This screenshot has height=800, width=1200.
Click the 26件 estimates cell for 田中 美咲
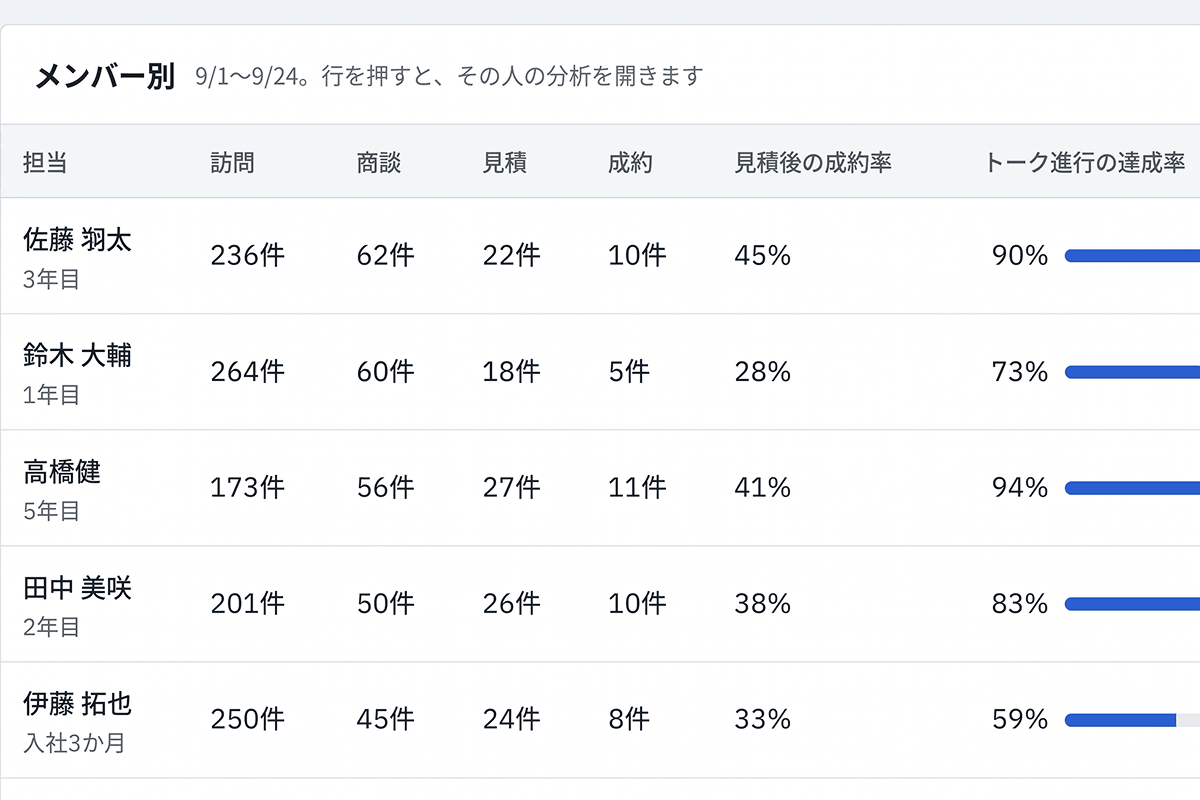click(x=511, y=604)
